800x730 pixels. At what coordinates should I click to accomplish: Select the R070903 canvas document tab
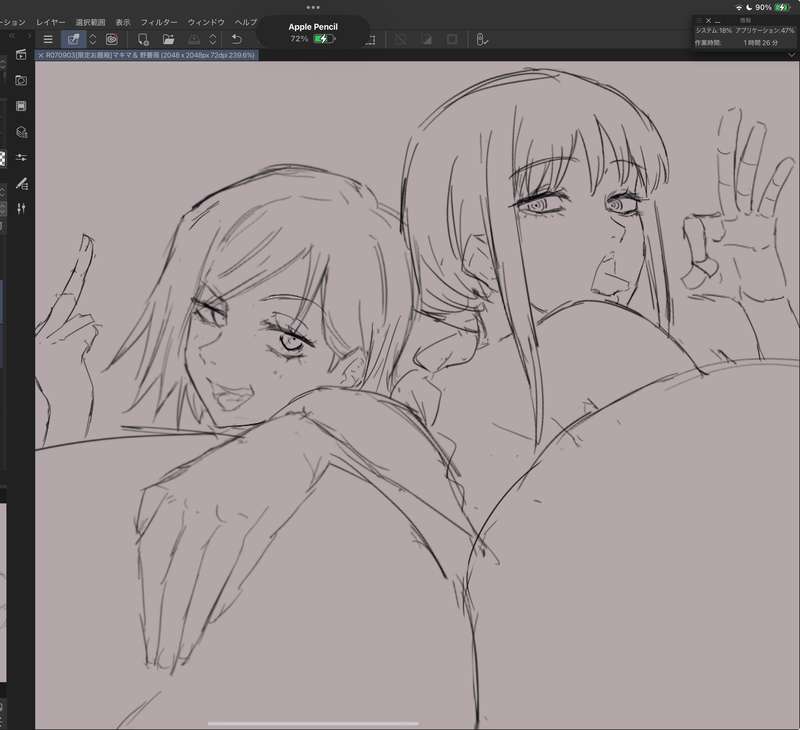click(147, 55)
